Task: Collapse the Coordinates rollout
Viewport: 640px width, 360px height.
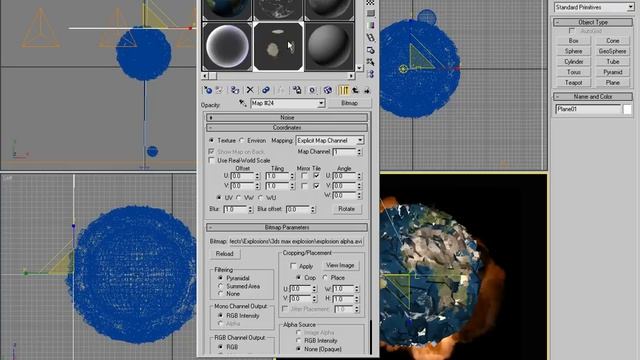Action: (287, 128)
